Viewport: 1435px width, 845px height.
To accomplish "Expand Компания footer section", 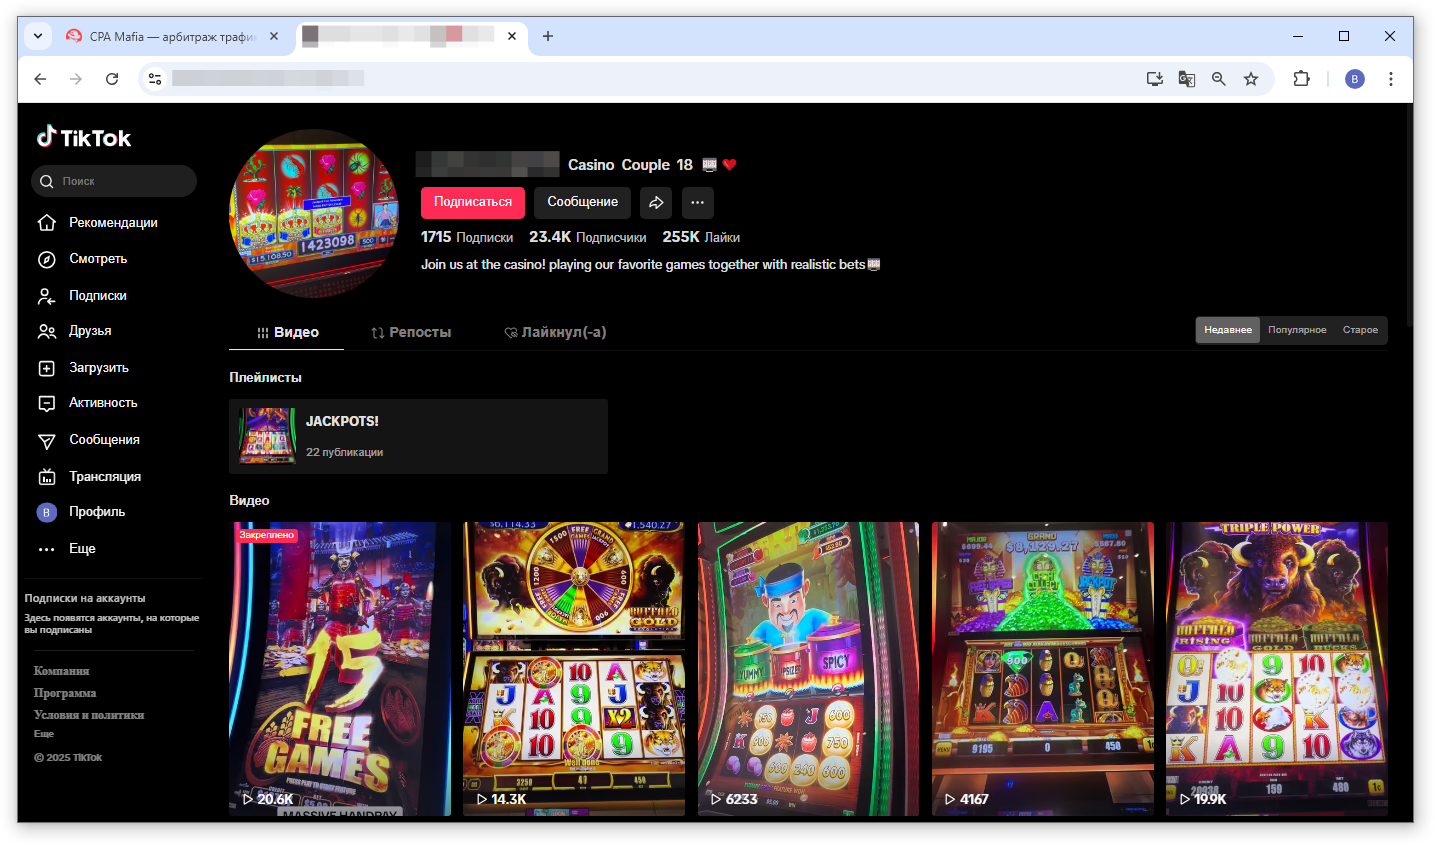I will [x=62, y=671].
